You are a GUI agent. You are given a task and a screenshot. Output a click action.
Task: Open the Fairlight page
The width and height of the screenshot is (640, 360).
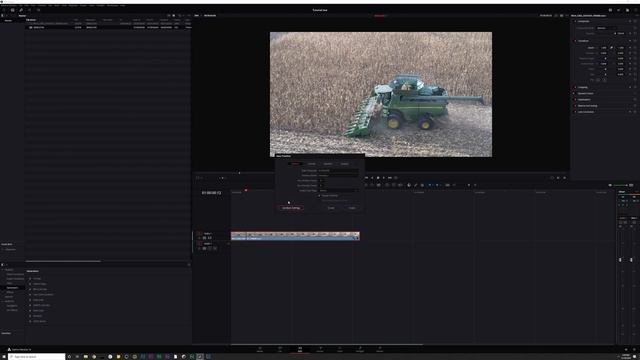point(360,349)
